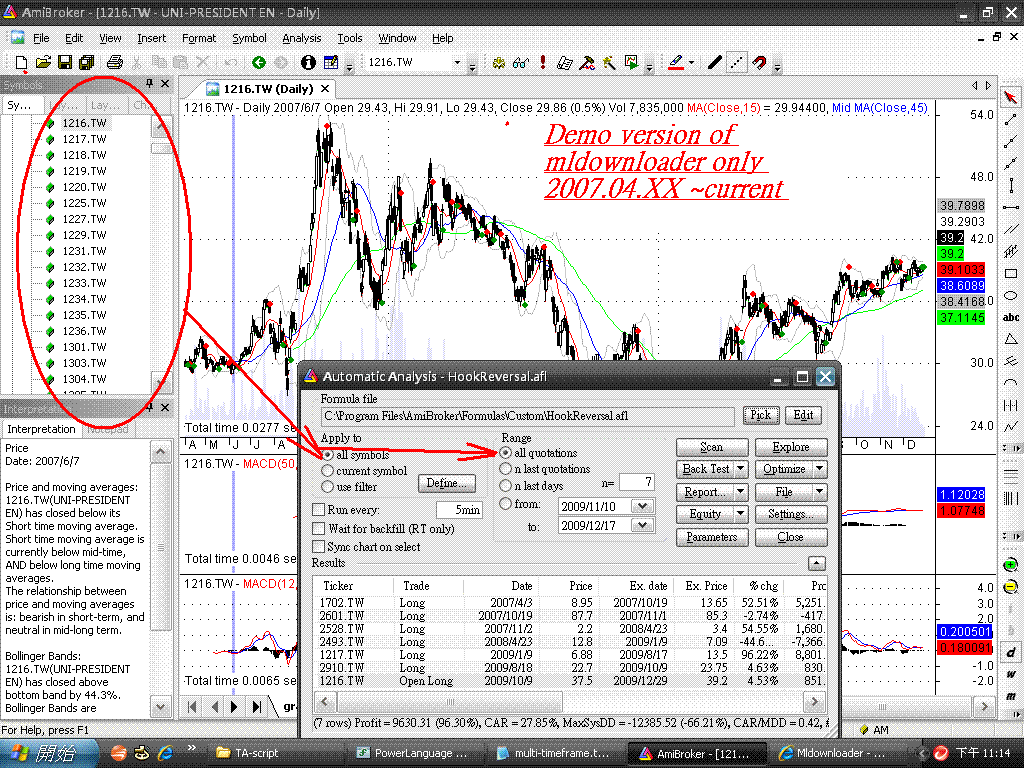This screenshot has width=1024, height=768.
Task: Select 'n last quotations' range option
Action: [x=505, y=469]
